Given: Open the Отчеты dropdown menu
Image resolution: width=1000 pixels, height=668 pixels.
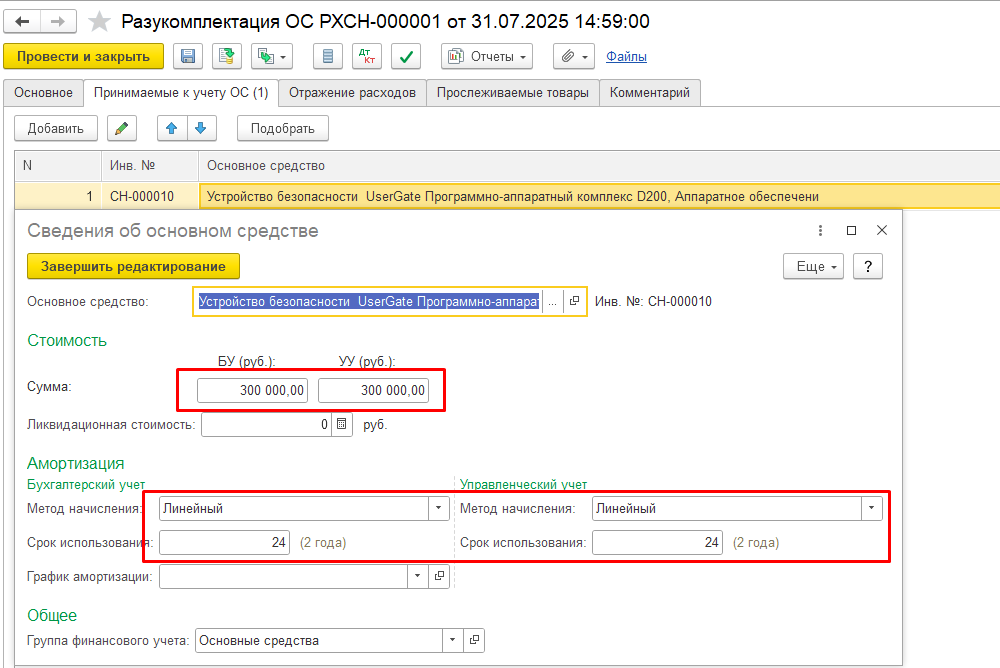Looking at the screenshot, I should click(487, 57).
